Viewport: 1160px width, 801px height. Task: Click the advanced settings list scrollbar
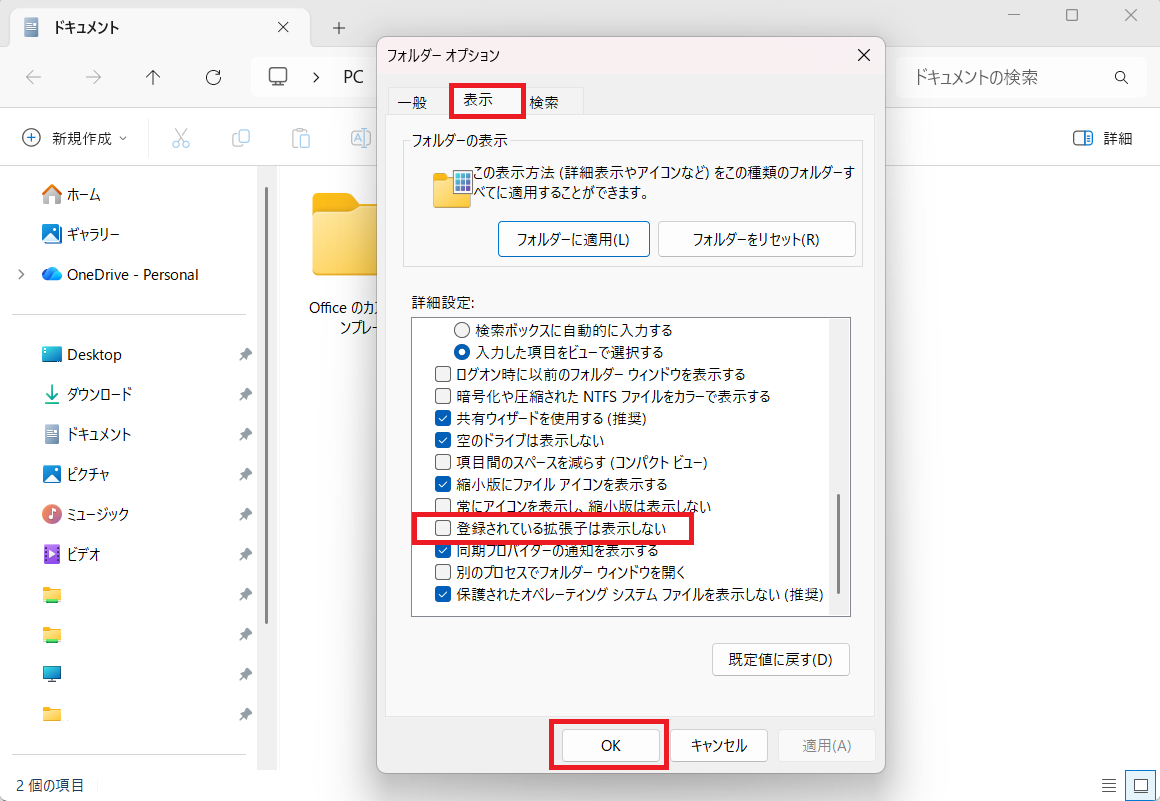coord(839,545)
